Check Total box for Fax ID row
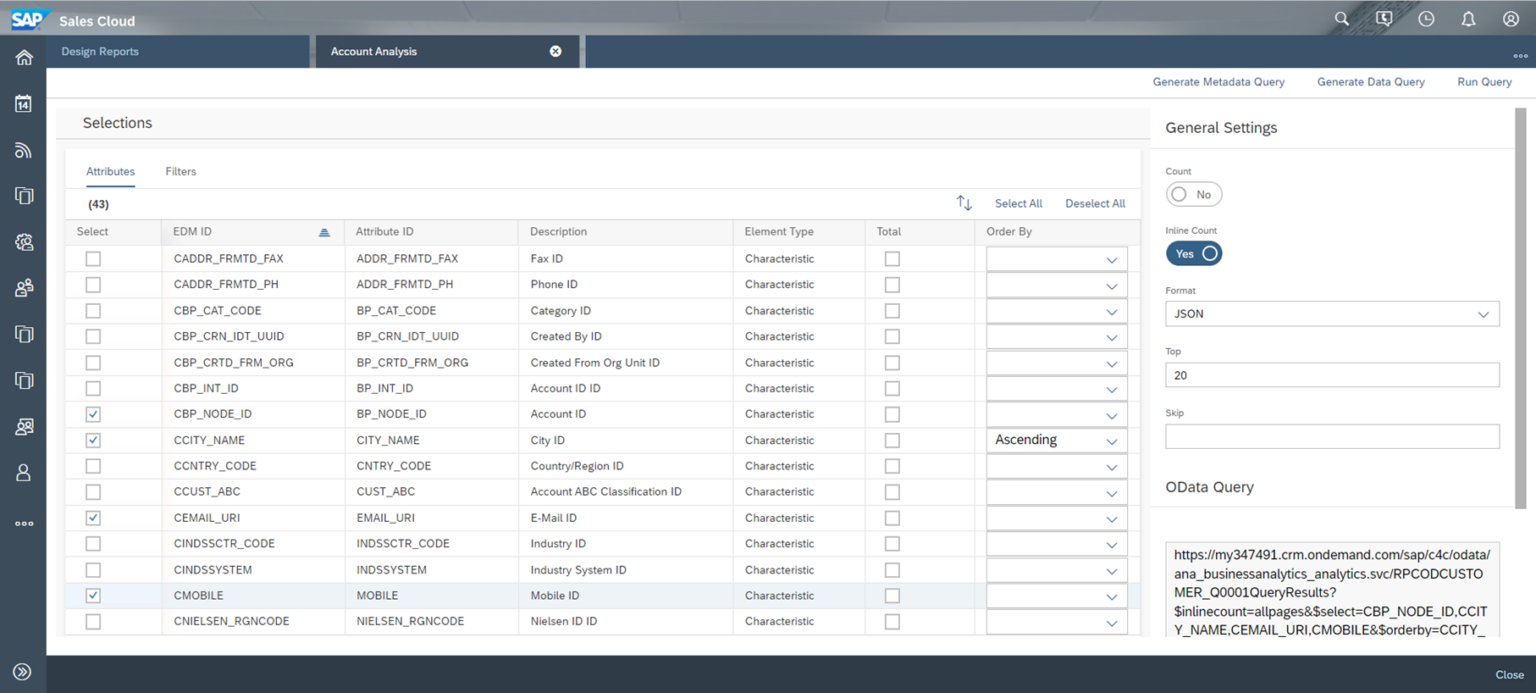1536x693 pixels. (x=892, y=258)
